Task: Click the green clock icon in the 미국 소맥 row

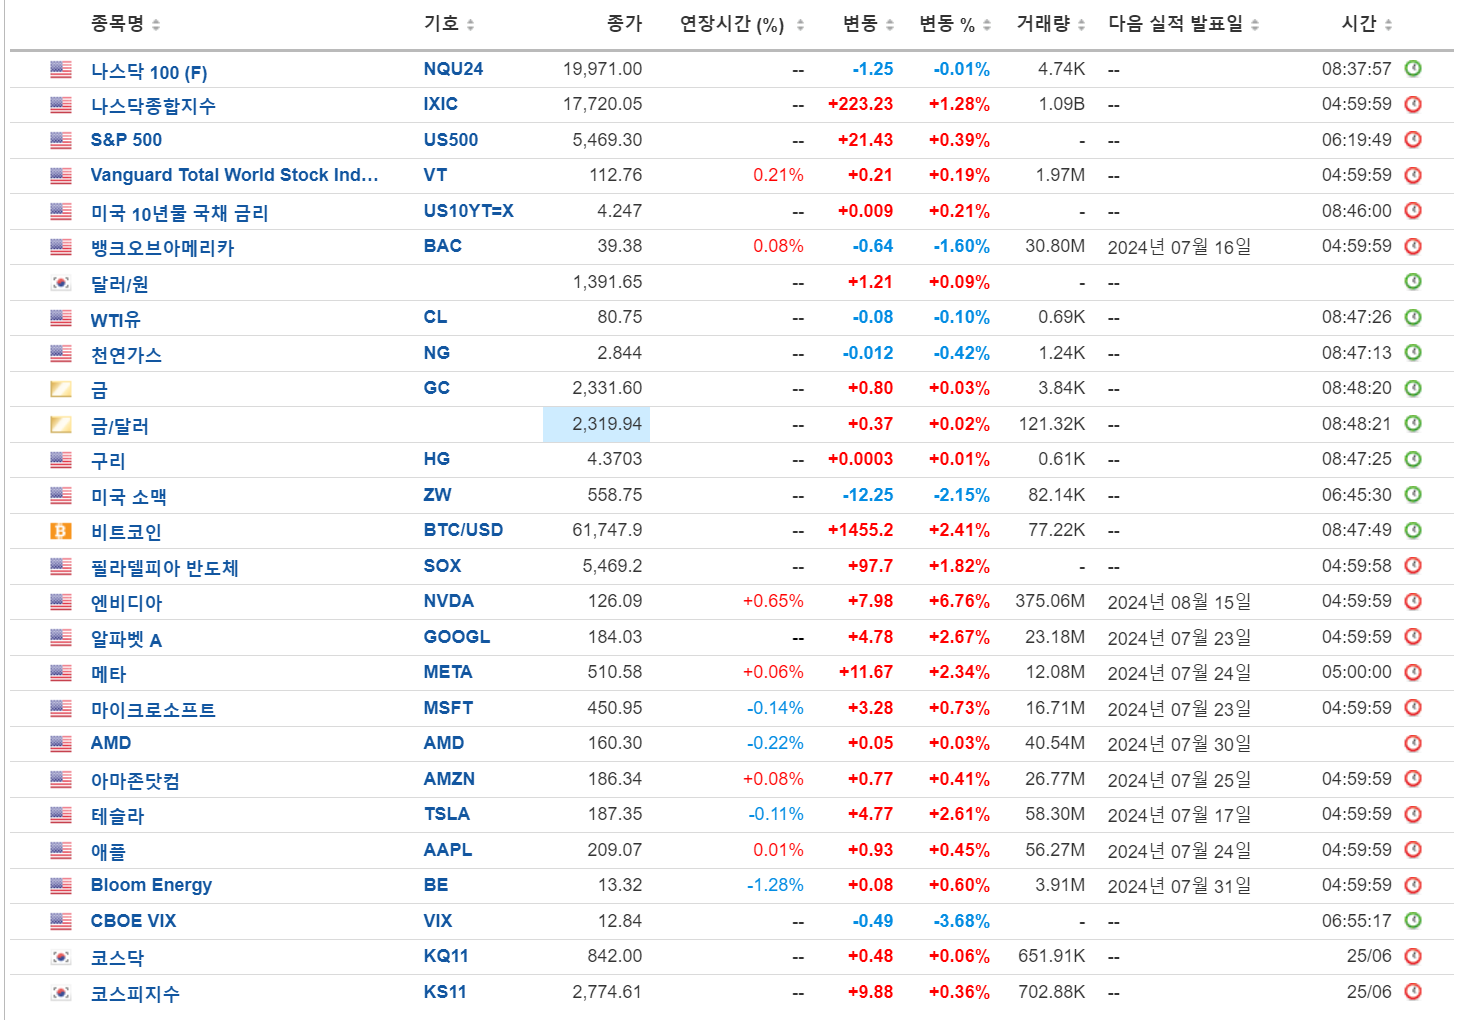Action: click(1413, 495)
